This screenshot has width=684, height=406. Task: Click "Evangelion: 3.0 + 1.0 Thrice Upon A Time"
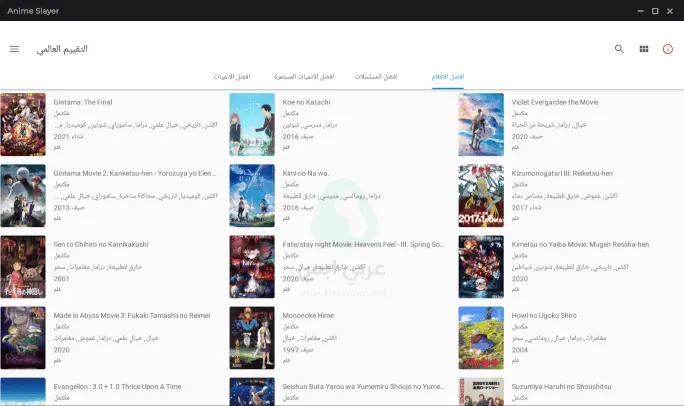(x=117, y=386)
